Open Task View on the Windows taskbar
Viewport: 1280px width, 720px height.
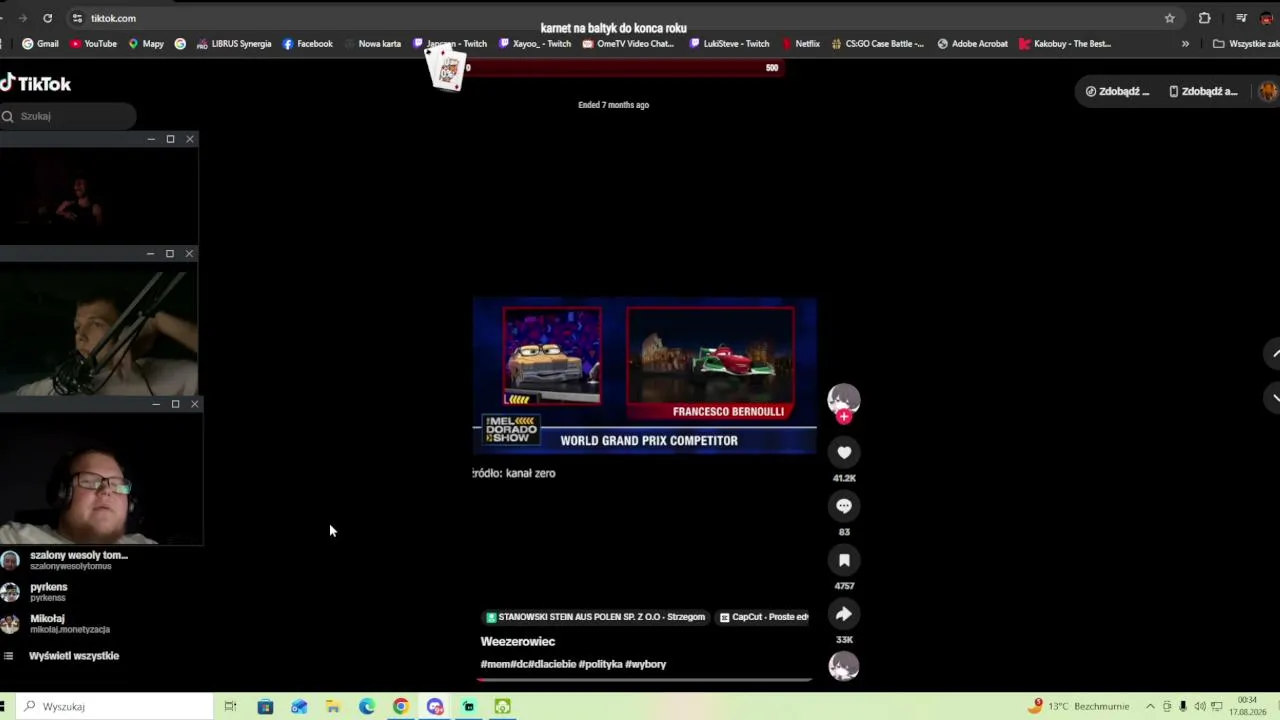click(230, 707)
